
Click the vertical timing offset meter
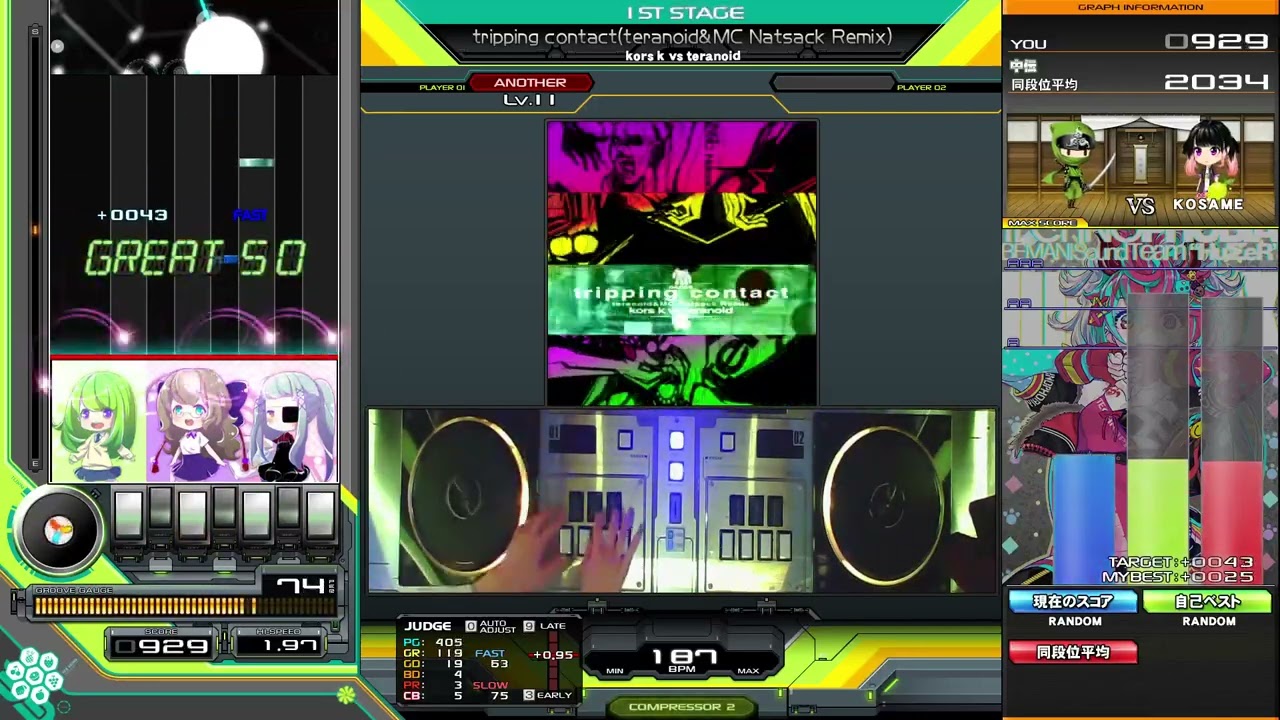552,662
